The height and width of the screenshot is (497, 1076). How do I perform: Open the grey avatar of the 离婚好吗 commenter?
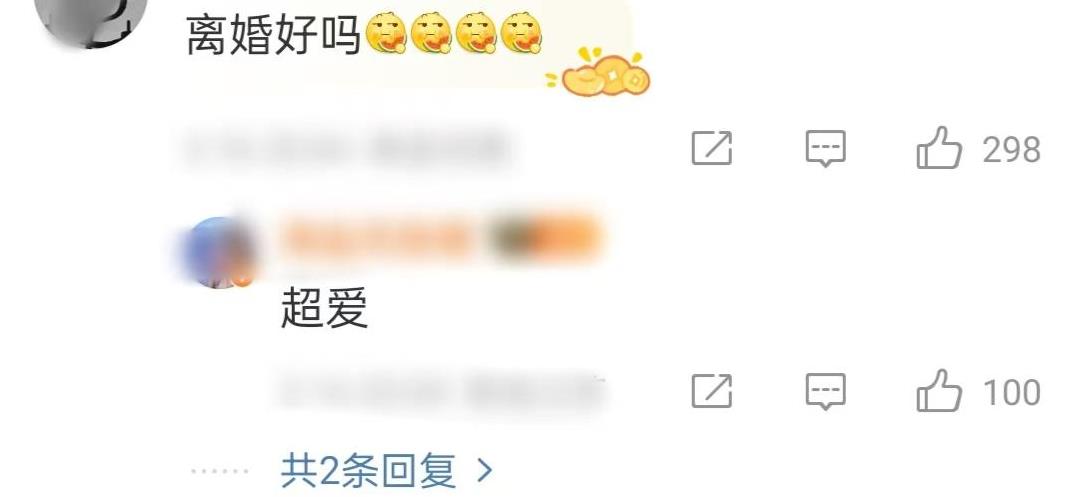(92, 21)
